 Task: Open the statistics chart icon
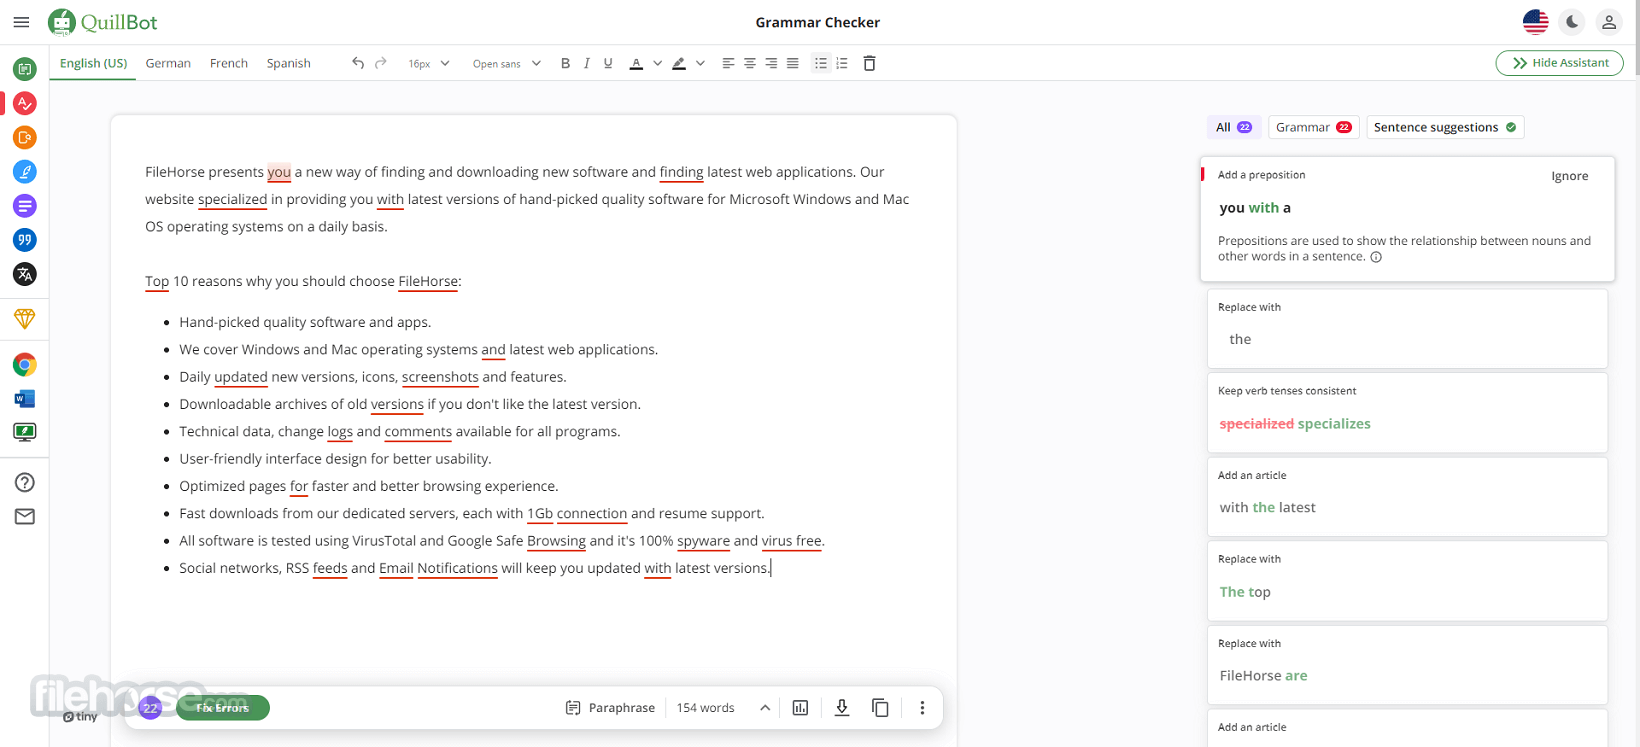800,708
